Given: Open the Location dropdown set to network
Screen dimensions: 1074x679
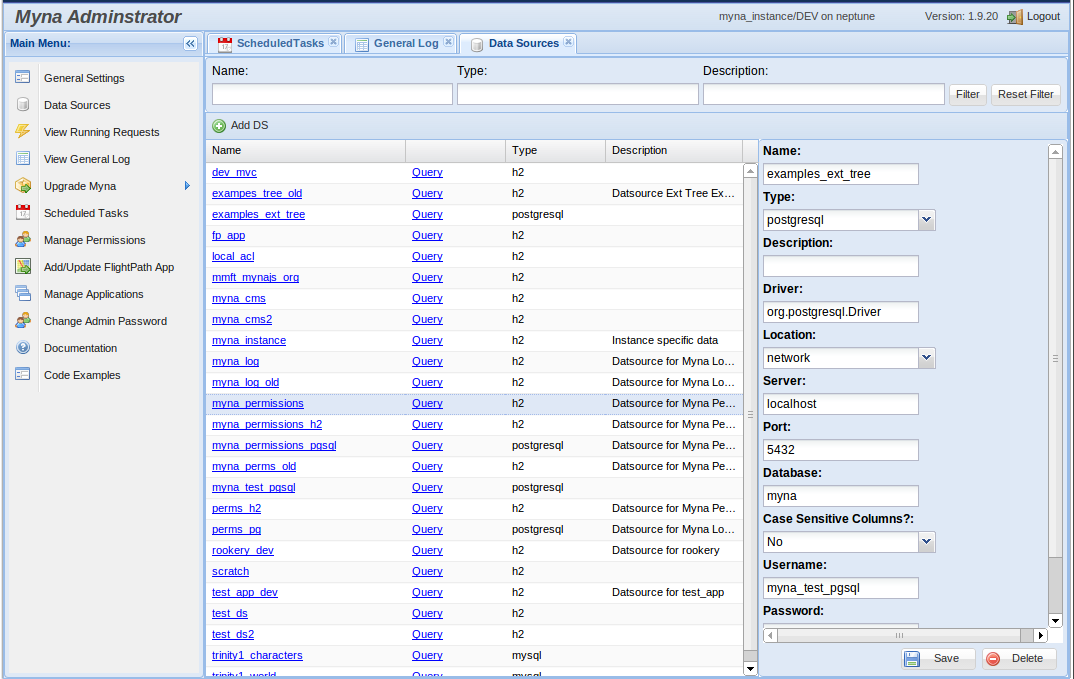Looking at the screenshot, I should (925, 357).
